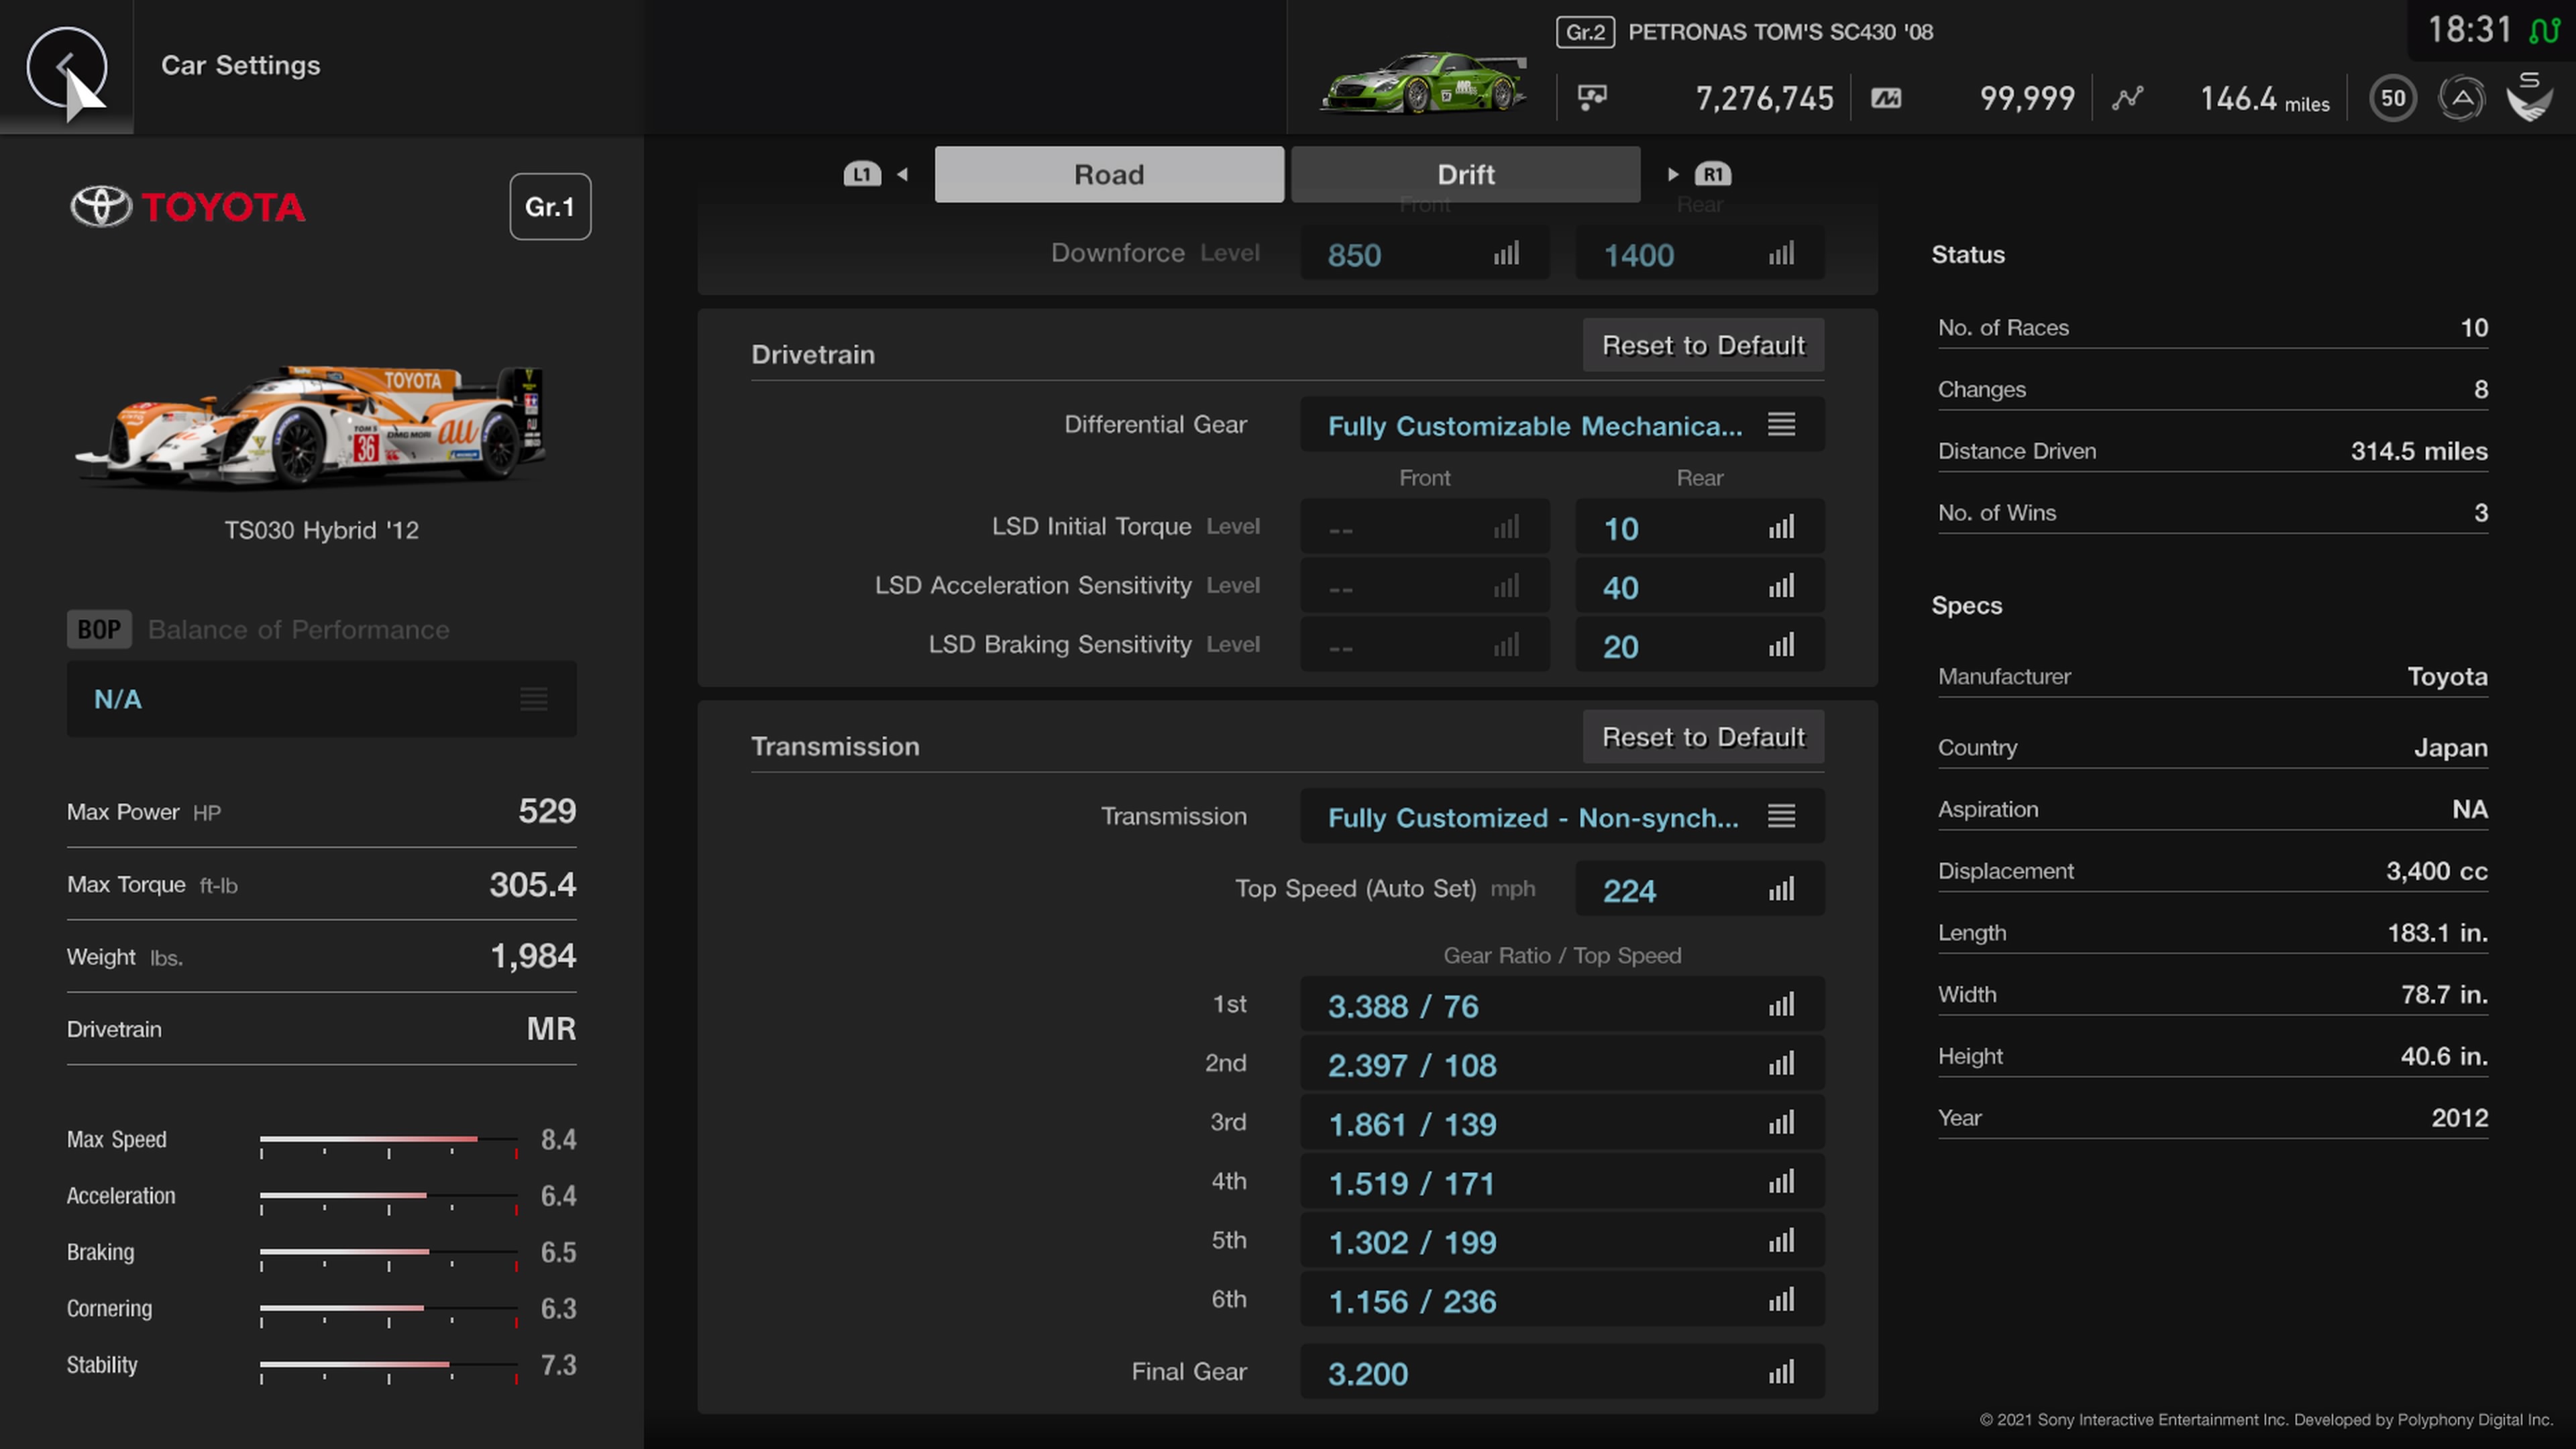Click list icon in Differential Gear field
Image resolution: width=2576 pixels, height=1449 pixels.
[1781, 424]
